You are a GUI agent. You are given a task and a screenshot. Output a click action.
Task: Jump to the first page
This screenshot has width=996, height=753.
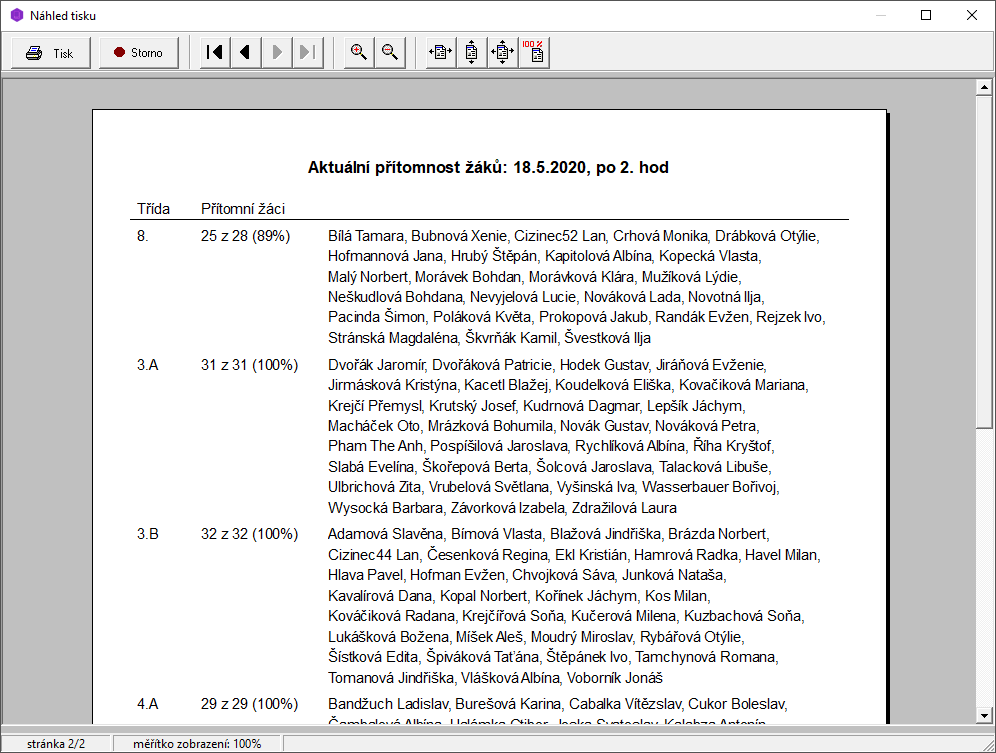pos(215,53)
